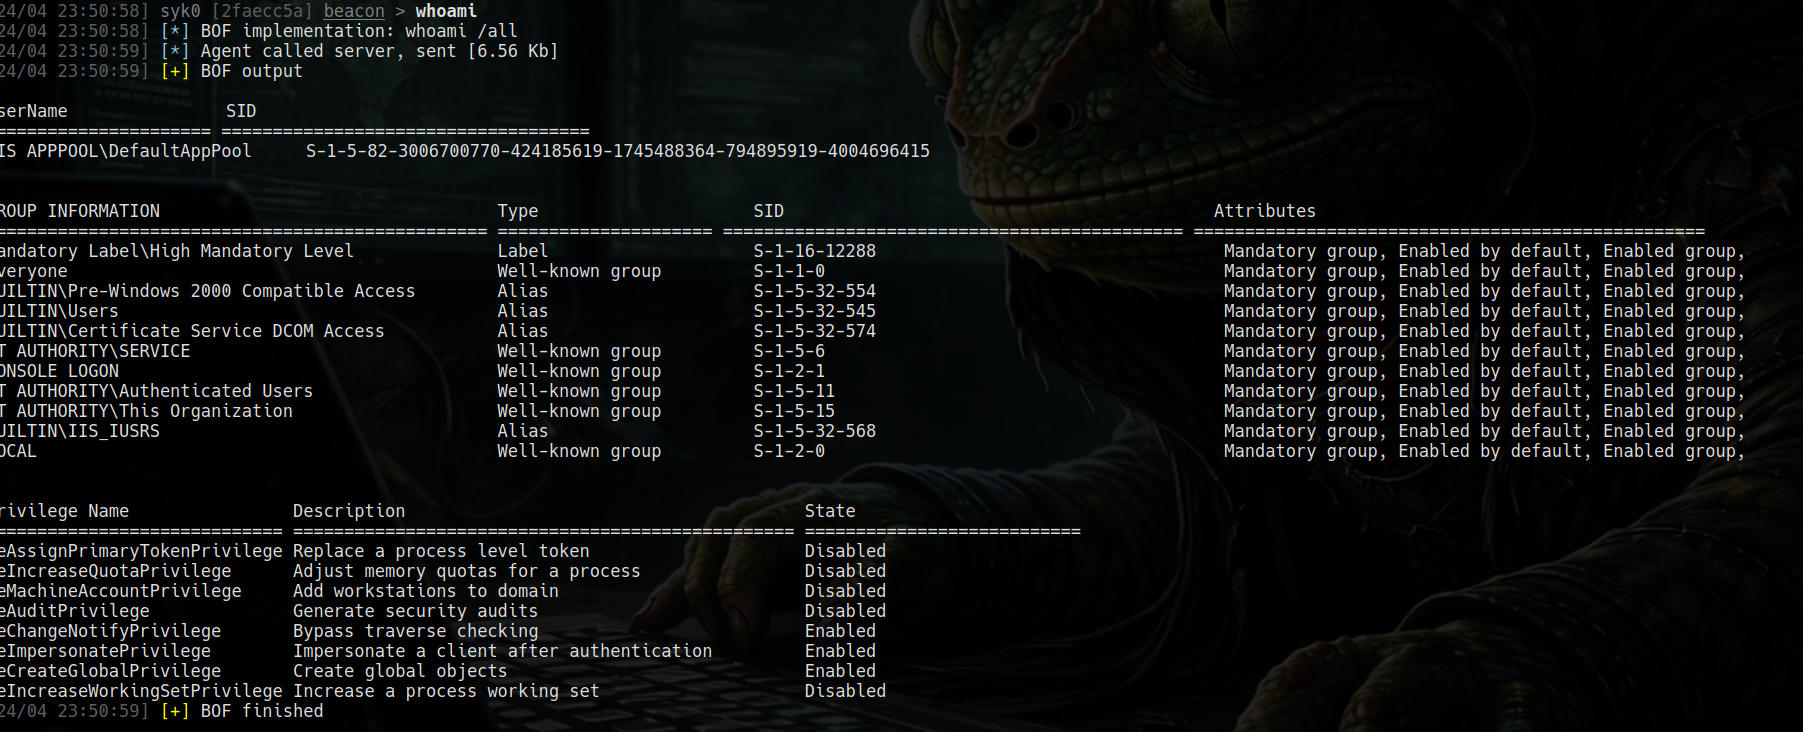Click the "Label" type cell
This screenshot has height=732, width=1803.
(523, 251)
